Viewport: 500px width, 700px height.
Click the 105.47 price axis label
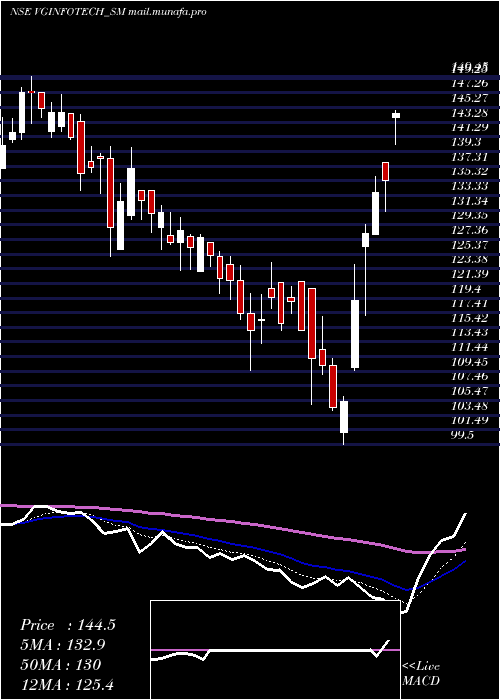click(x=470, y=392)
